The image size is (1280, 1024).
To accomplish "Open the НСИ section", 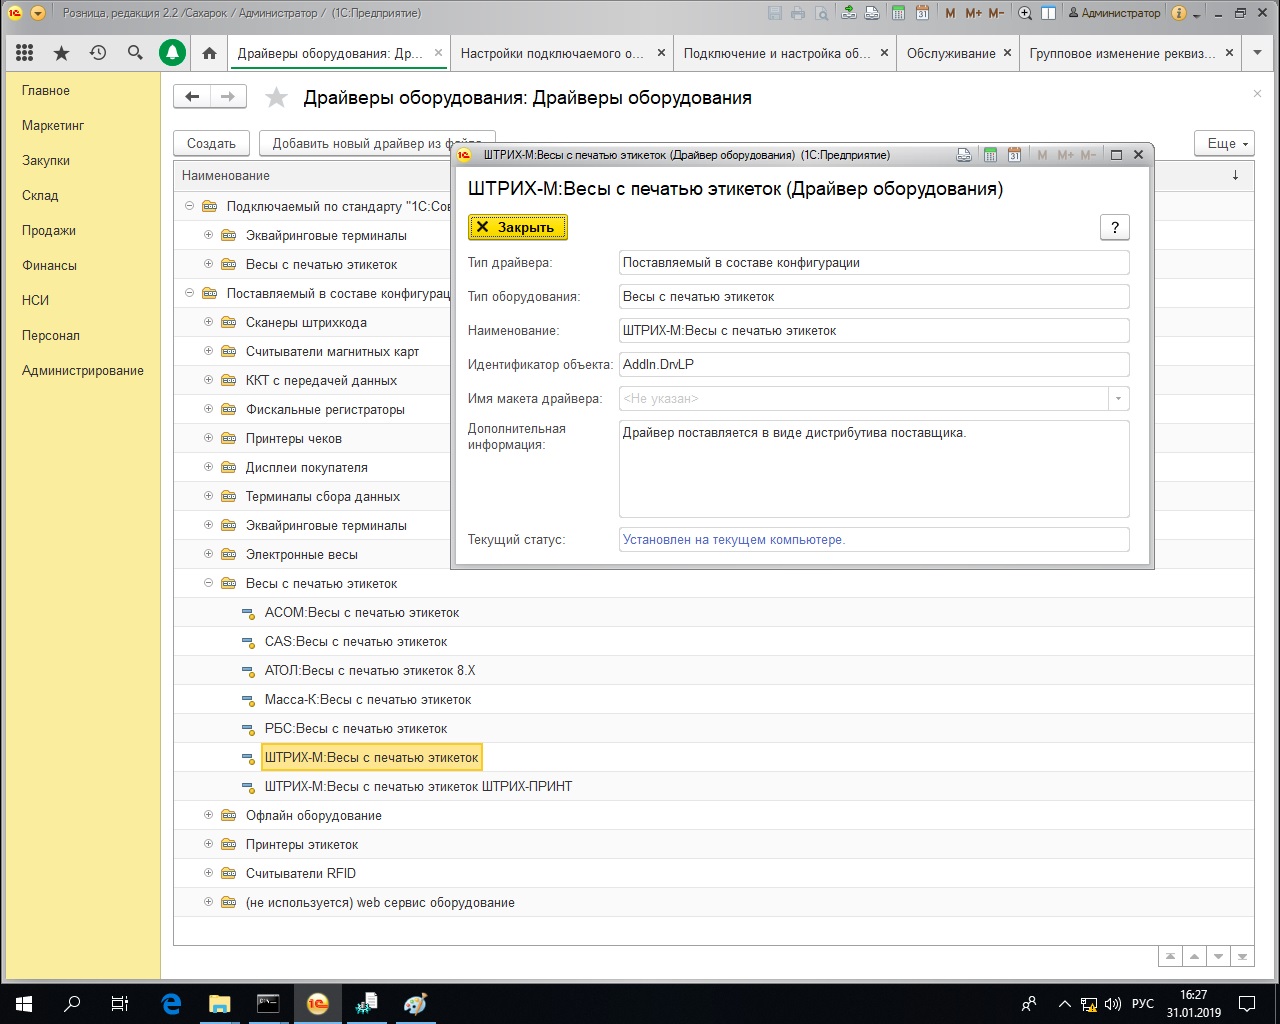I will pyautogui.click(x=35, y=301).
